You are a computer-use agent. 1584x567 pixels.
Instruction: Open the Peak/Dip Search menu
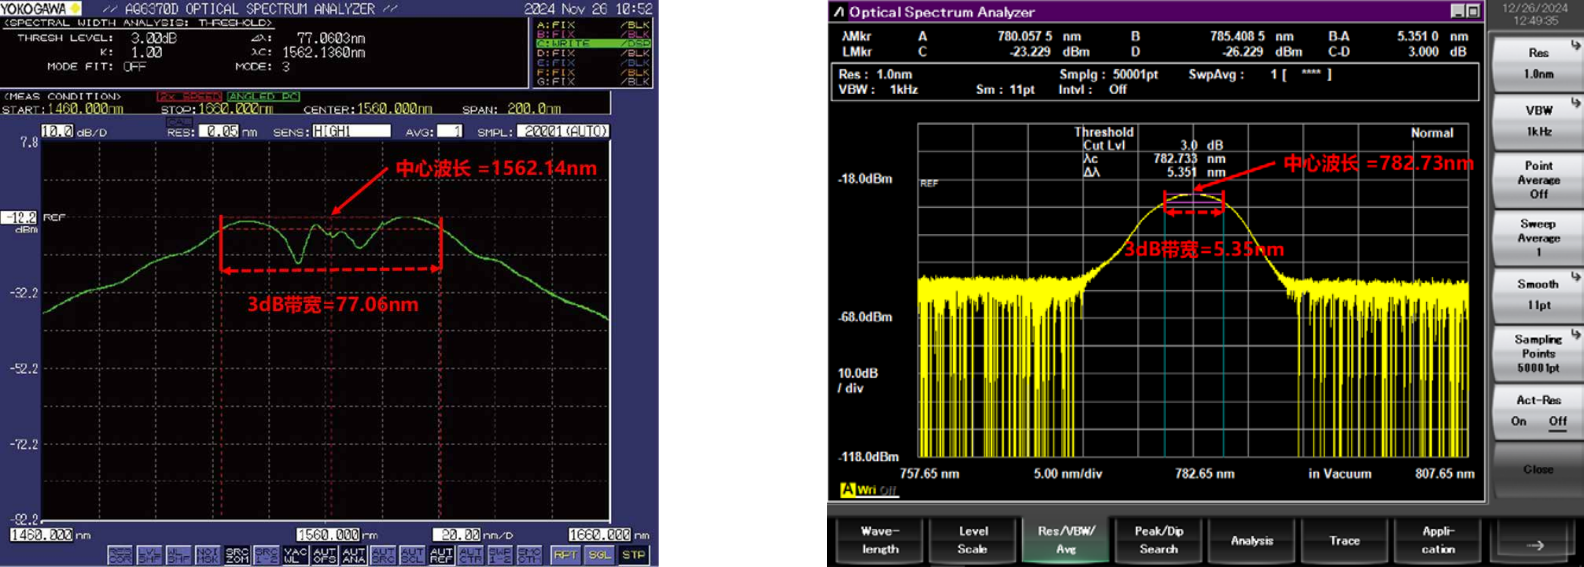(1158, 540)
